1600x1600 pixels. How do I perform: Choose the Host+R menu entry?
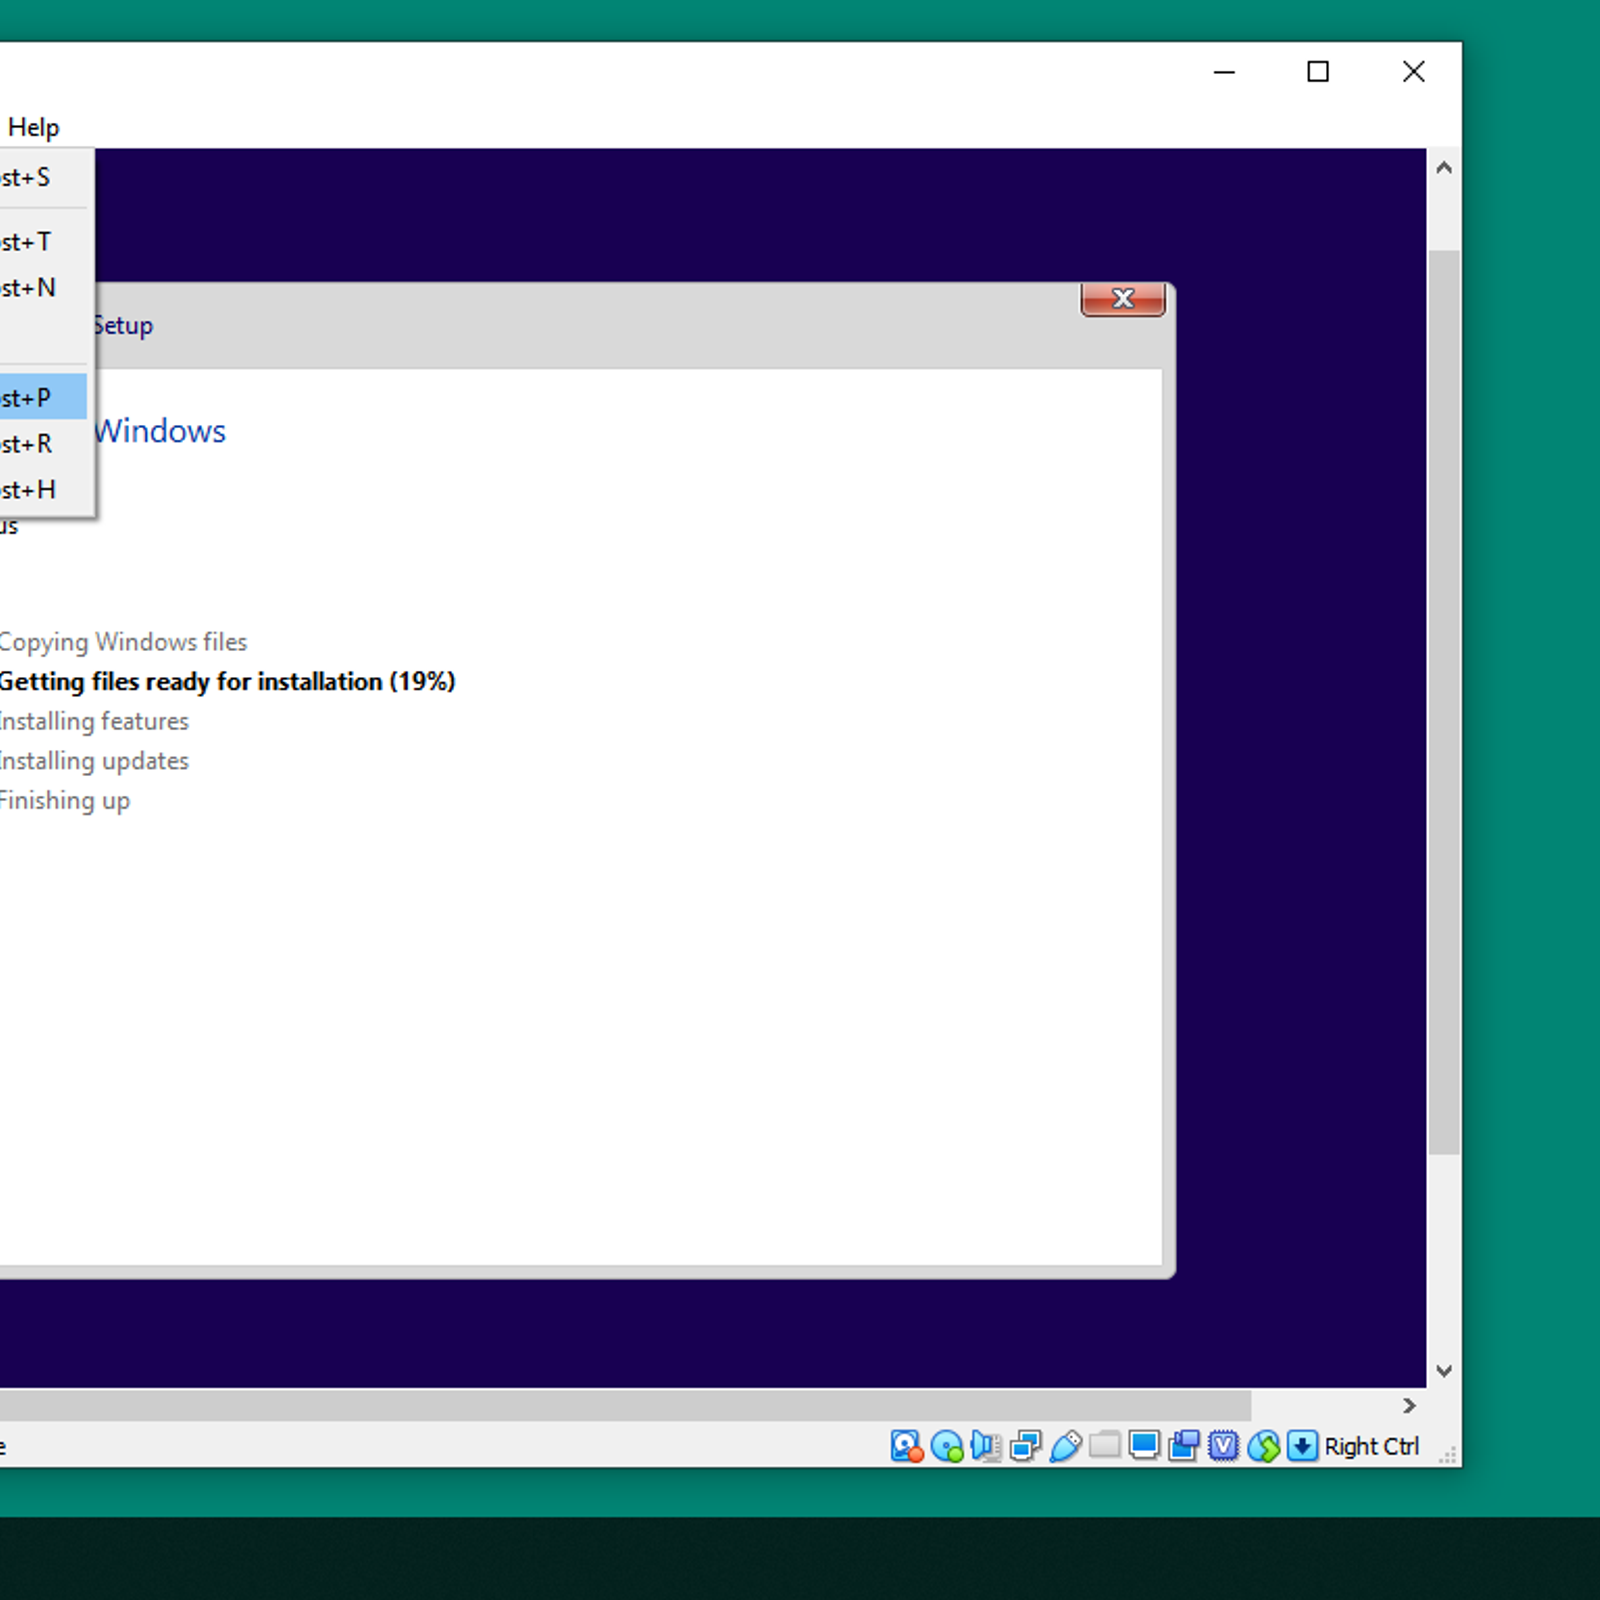point(43,444)
